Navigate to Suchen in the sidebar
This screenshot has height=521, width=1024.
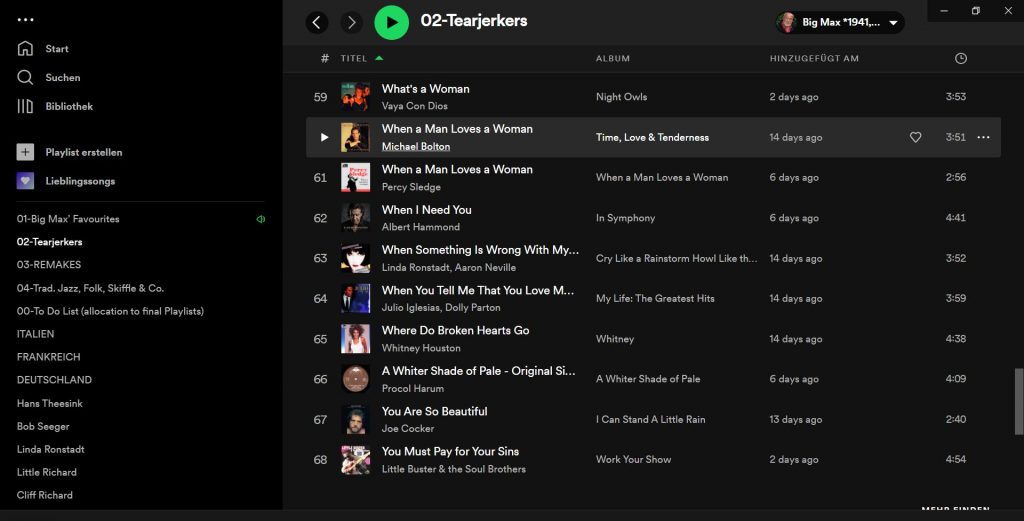point(62,77)
